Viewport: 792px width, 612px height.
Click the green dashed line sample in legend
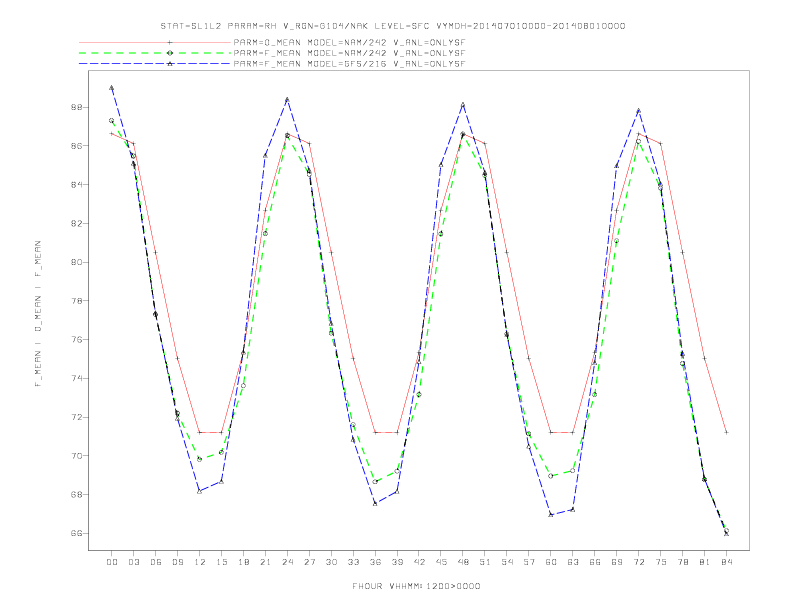(155, 53)
